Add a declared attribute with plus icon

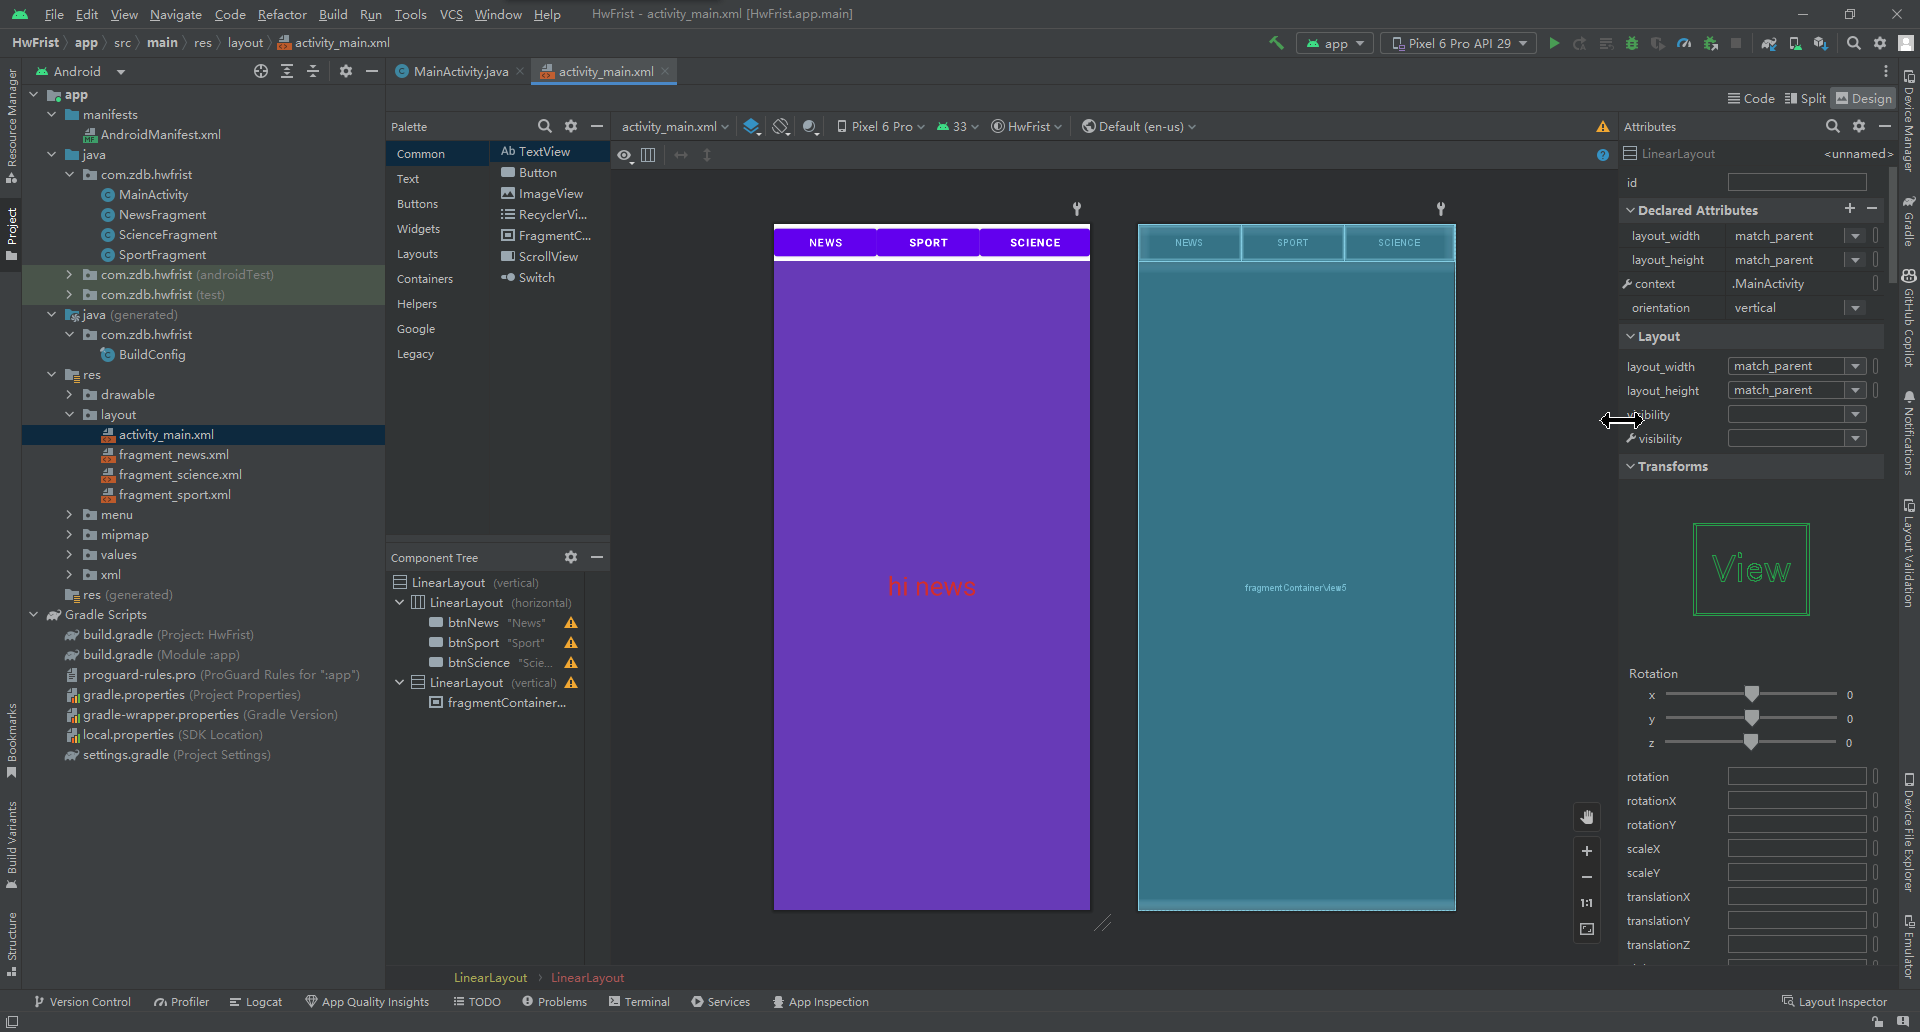click(x=1850, y=208)
